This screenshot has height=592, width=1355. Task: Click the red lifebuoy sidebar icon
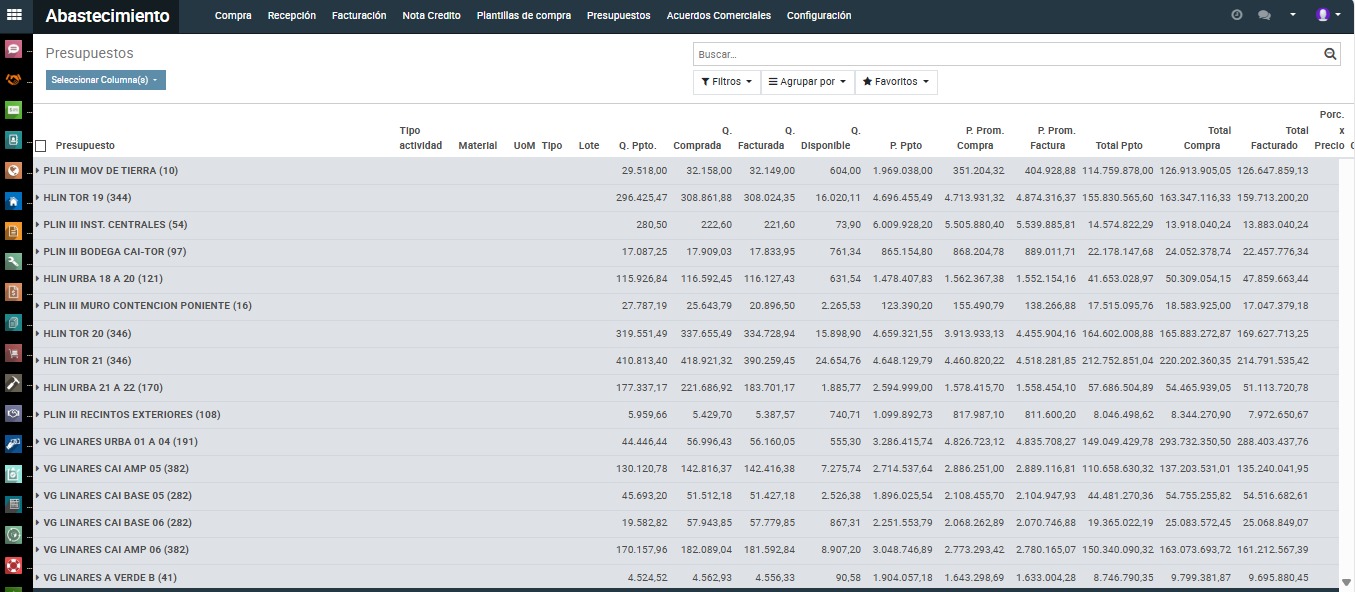pyautogui.click(x=14, y=565)
